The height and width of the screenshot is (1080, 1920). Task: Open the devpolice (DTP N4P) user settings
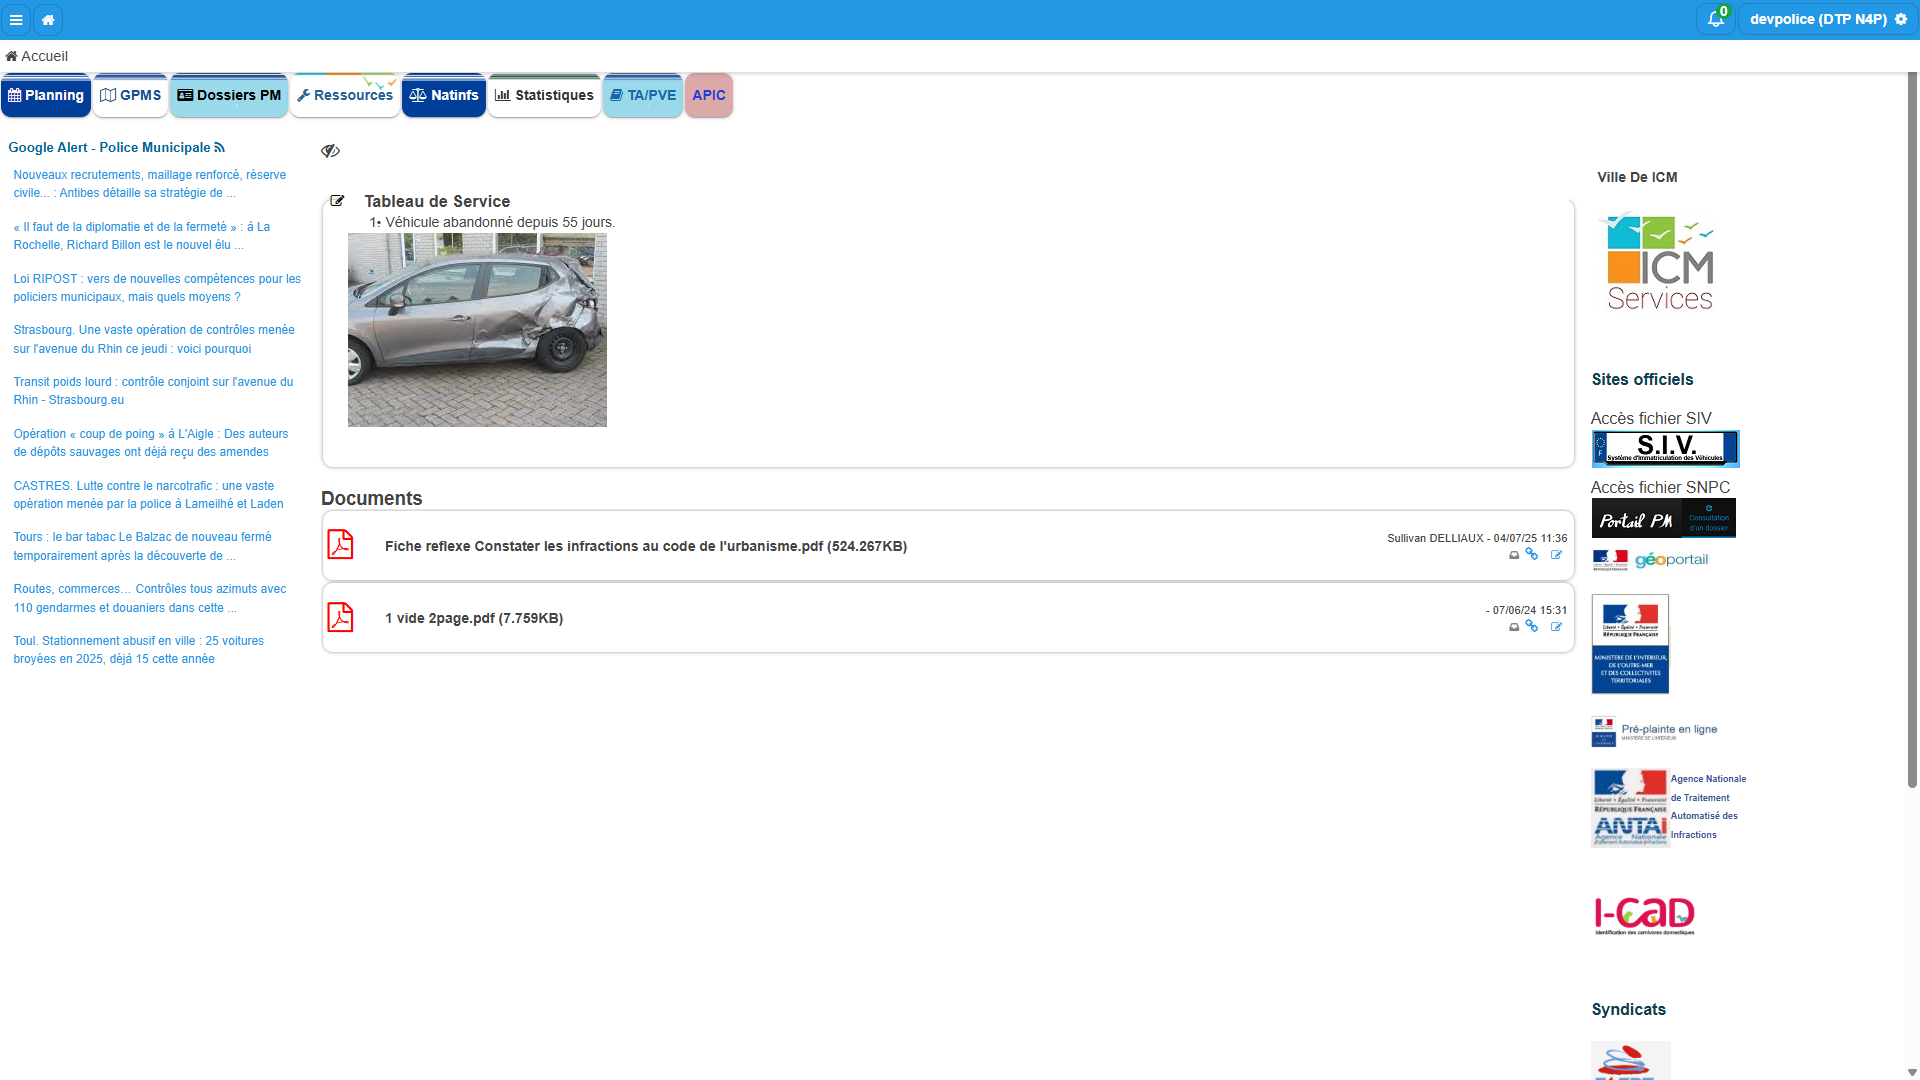click(1828, 19)
